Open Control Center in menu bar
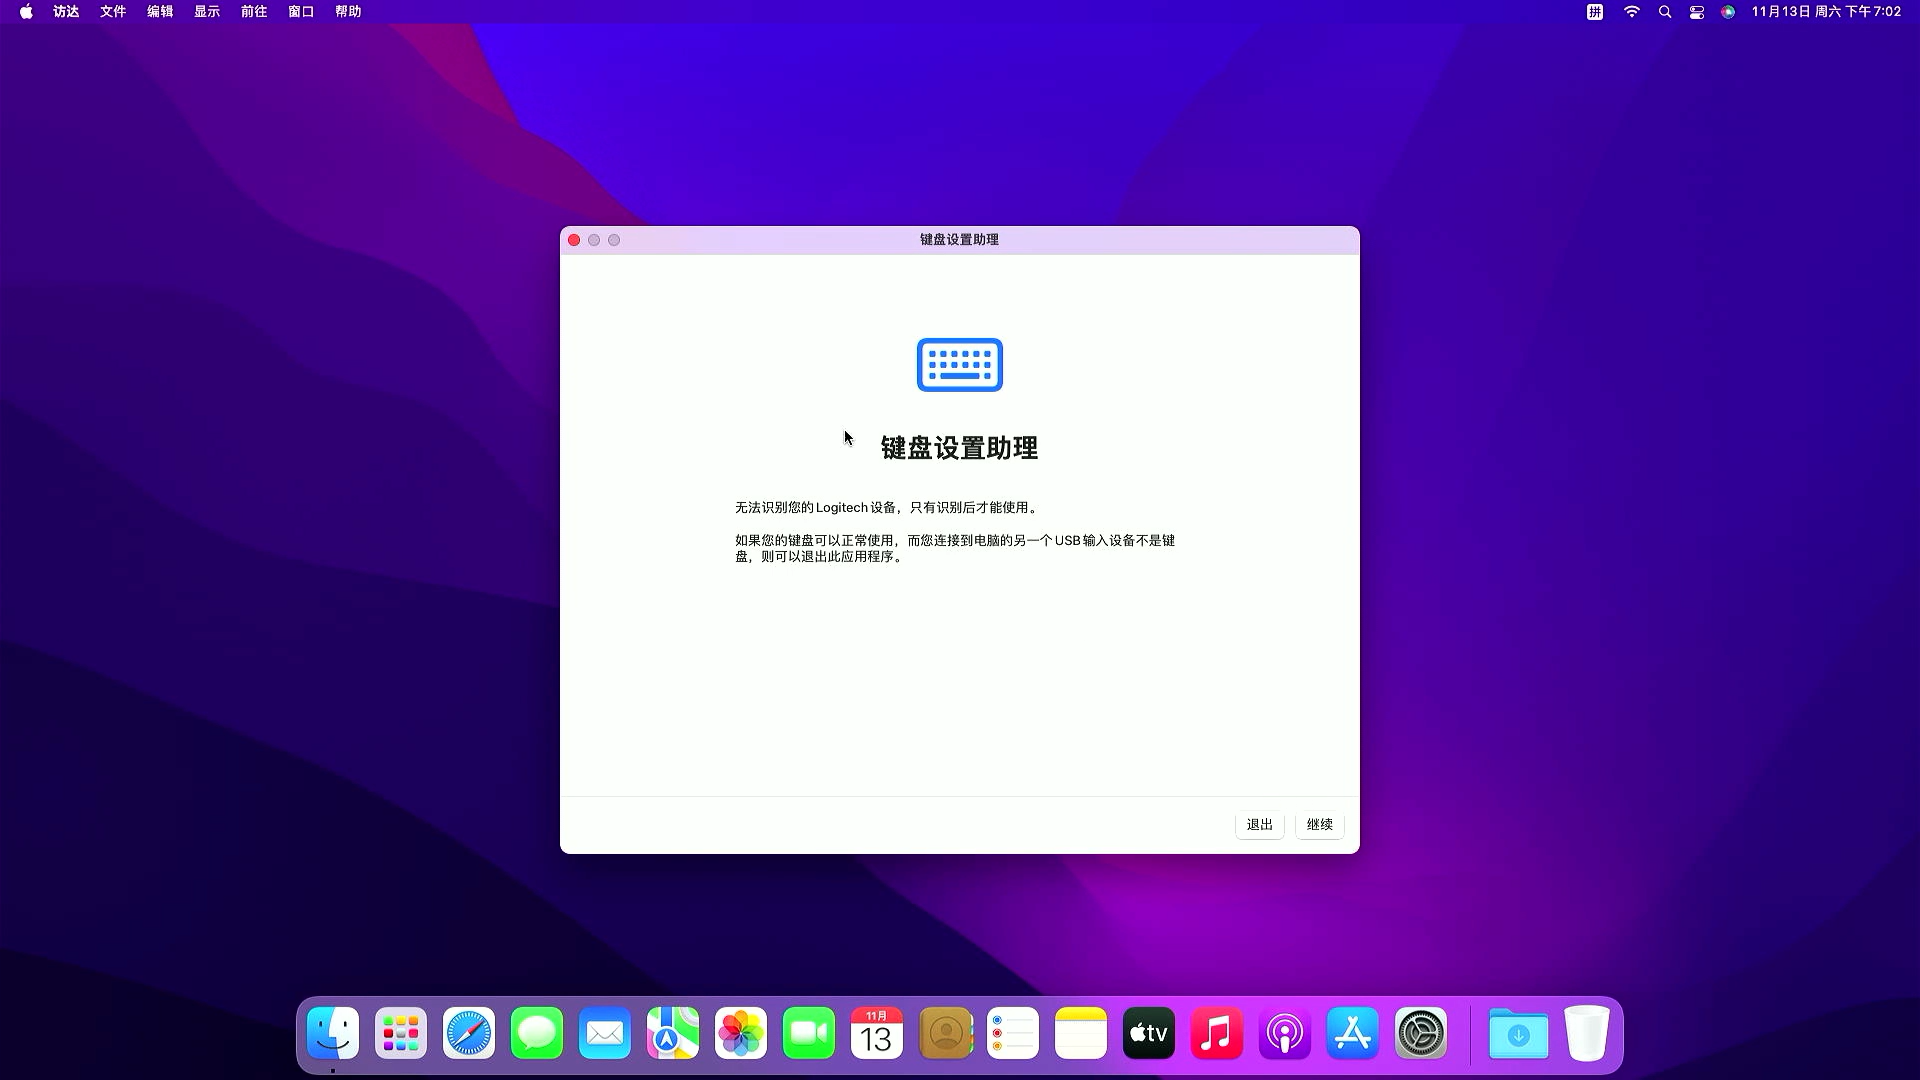 (1697, 12)
